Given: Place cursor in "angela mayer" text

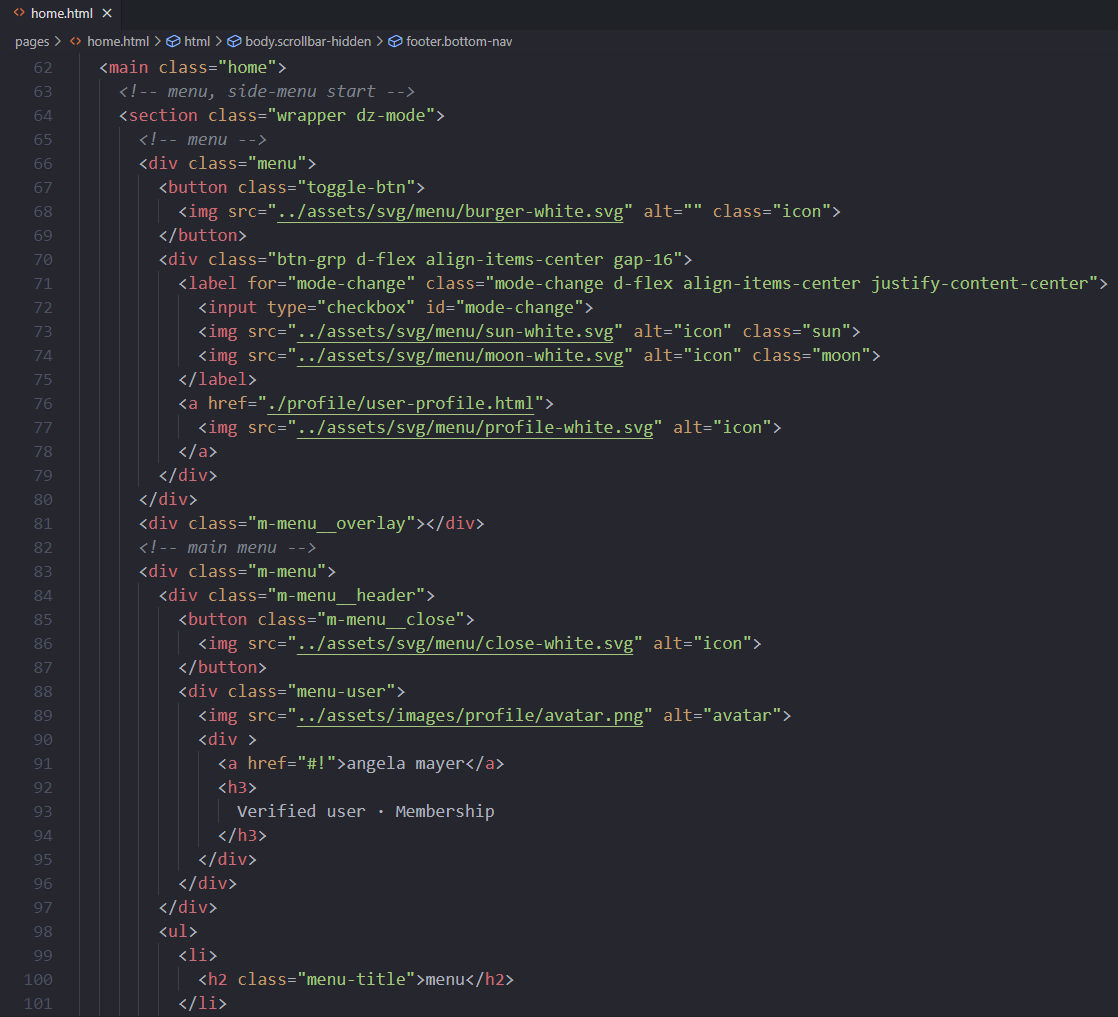Looking at the screenshot, I should pyautogui.click(x=407, y=764).
